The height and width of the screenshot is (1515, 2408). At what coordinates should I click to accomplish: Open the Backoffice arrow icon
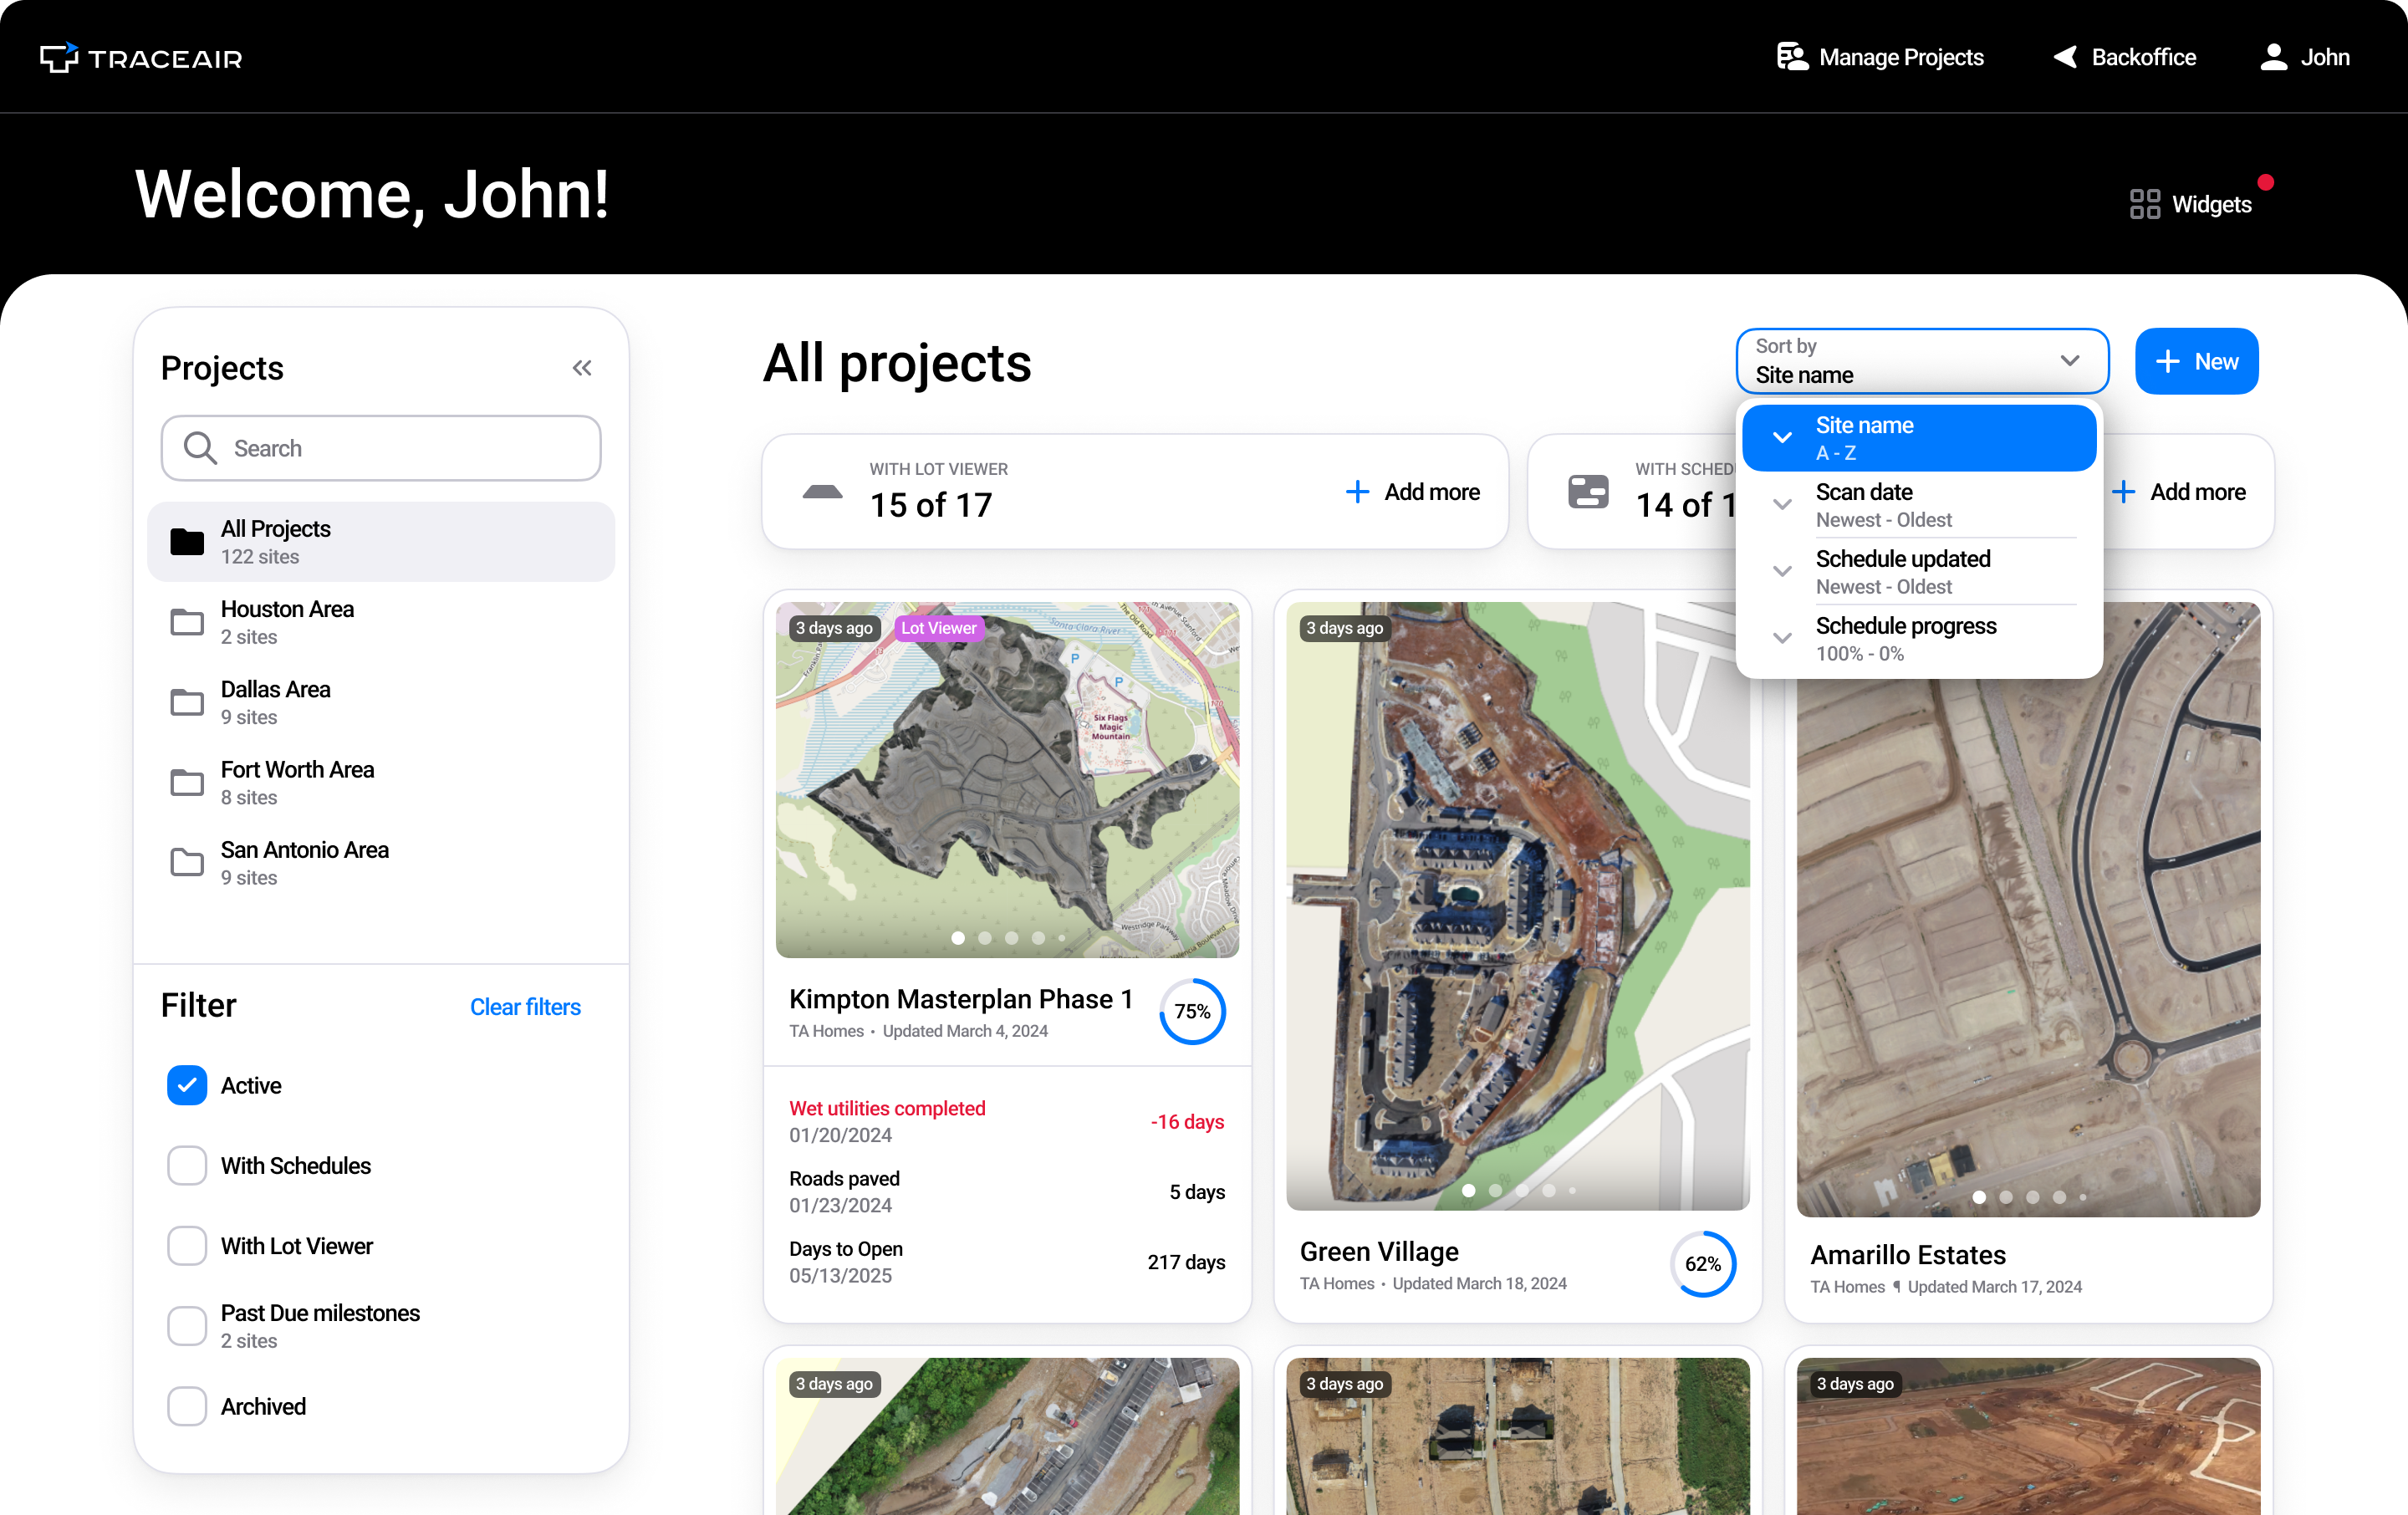click(x=2066, y=57)
